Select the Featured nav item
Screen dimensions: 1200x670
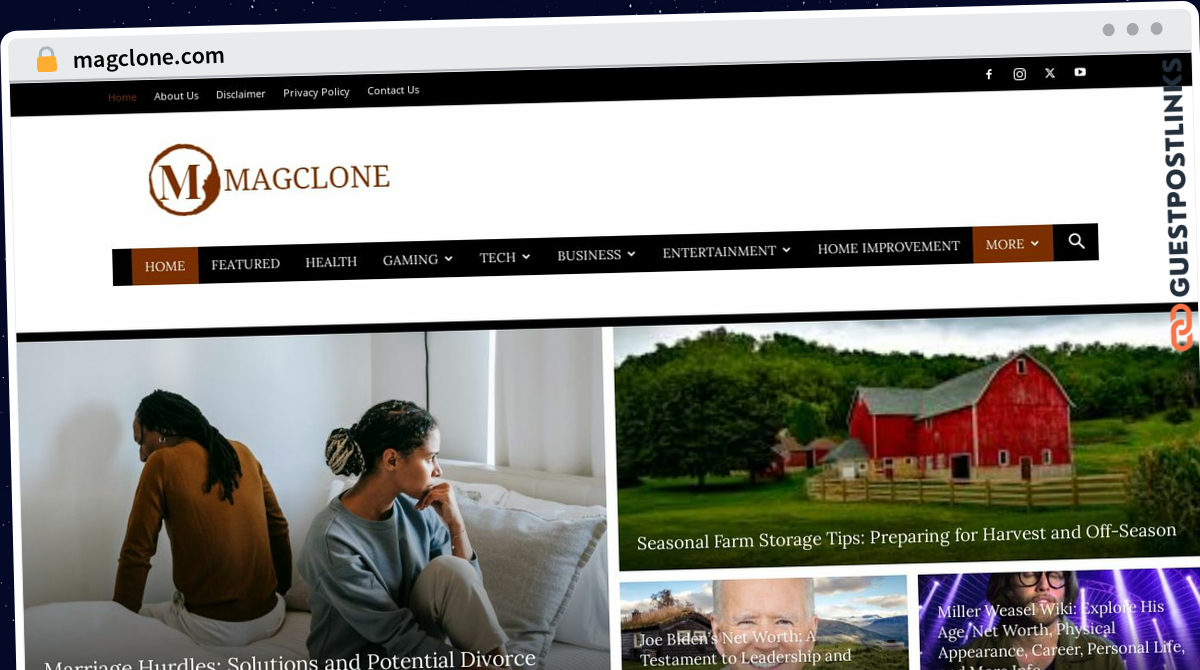(245, 264)
